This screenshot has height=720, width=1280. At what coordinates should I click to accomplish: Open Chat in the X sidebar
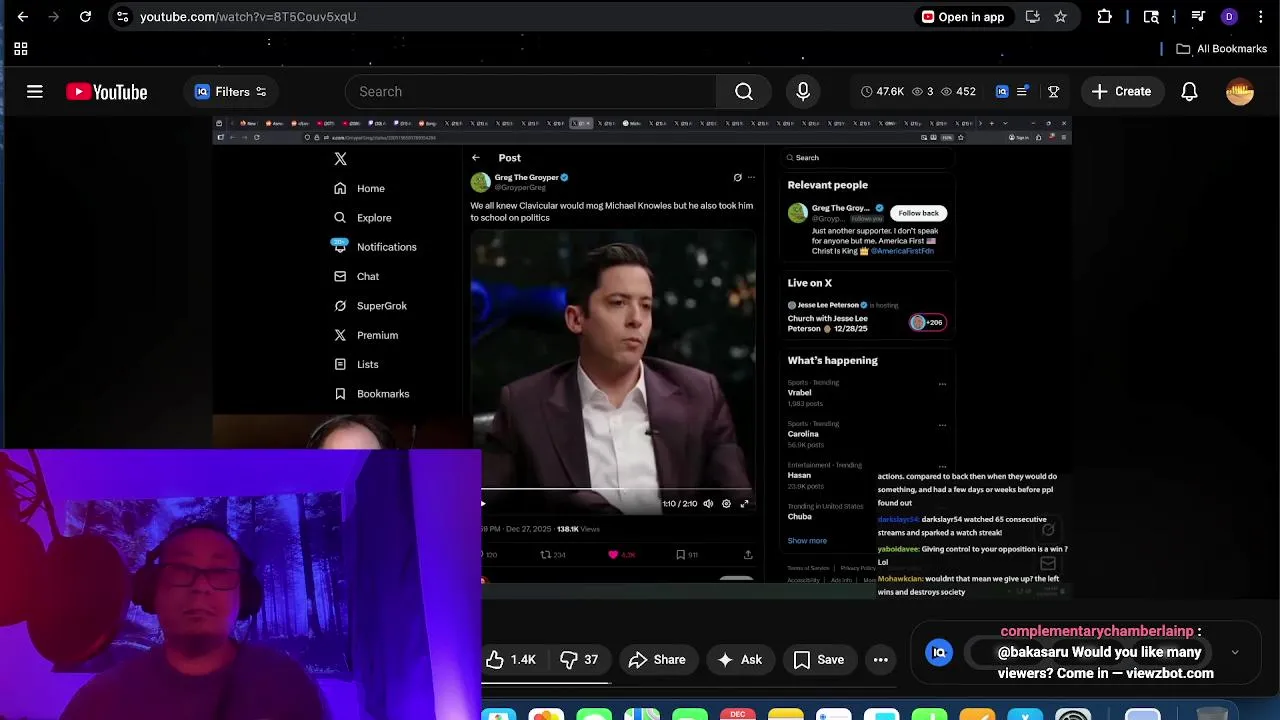click(x=357, y=277)
